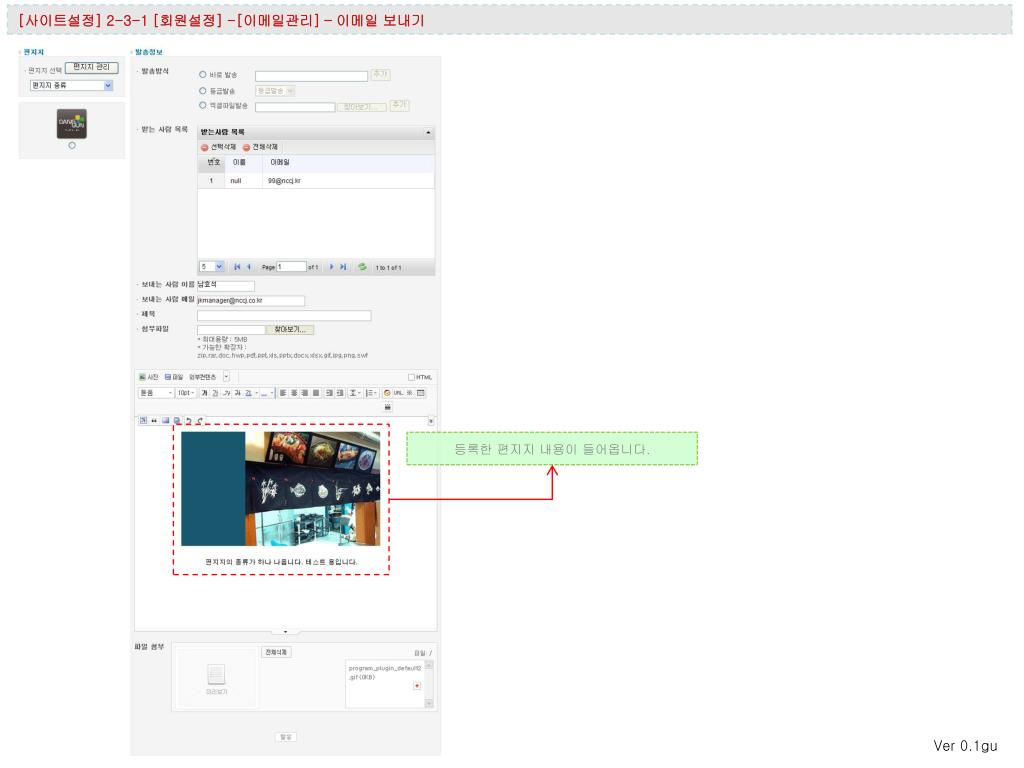Justify text in editor
1024x768 pixels.
316,392
